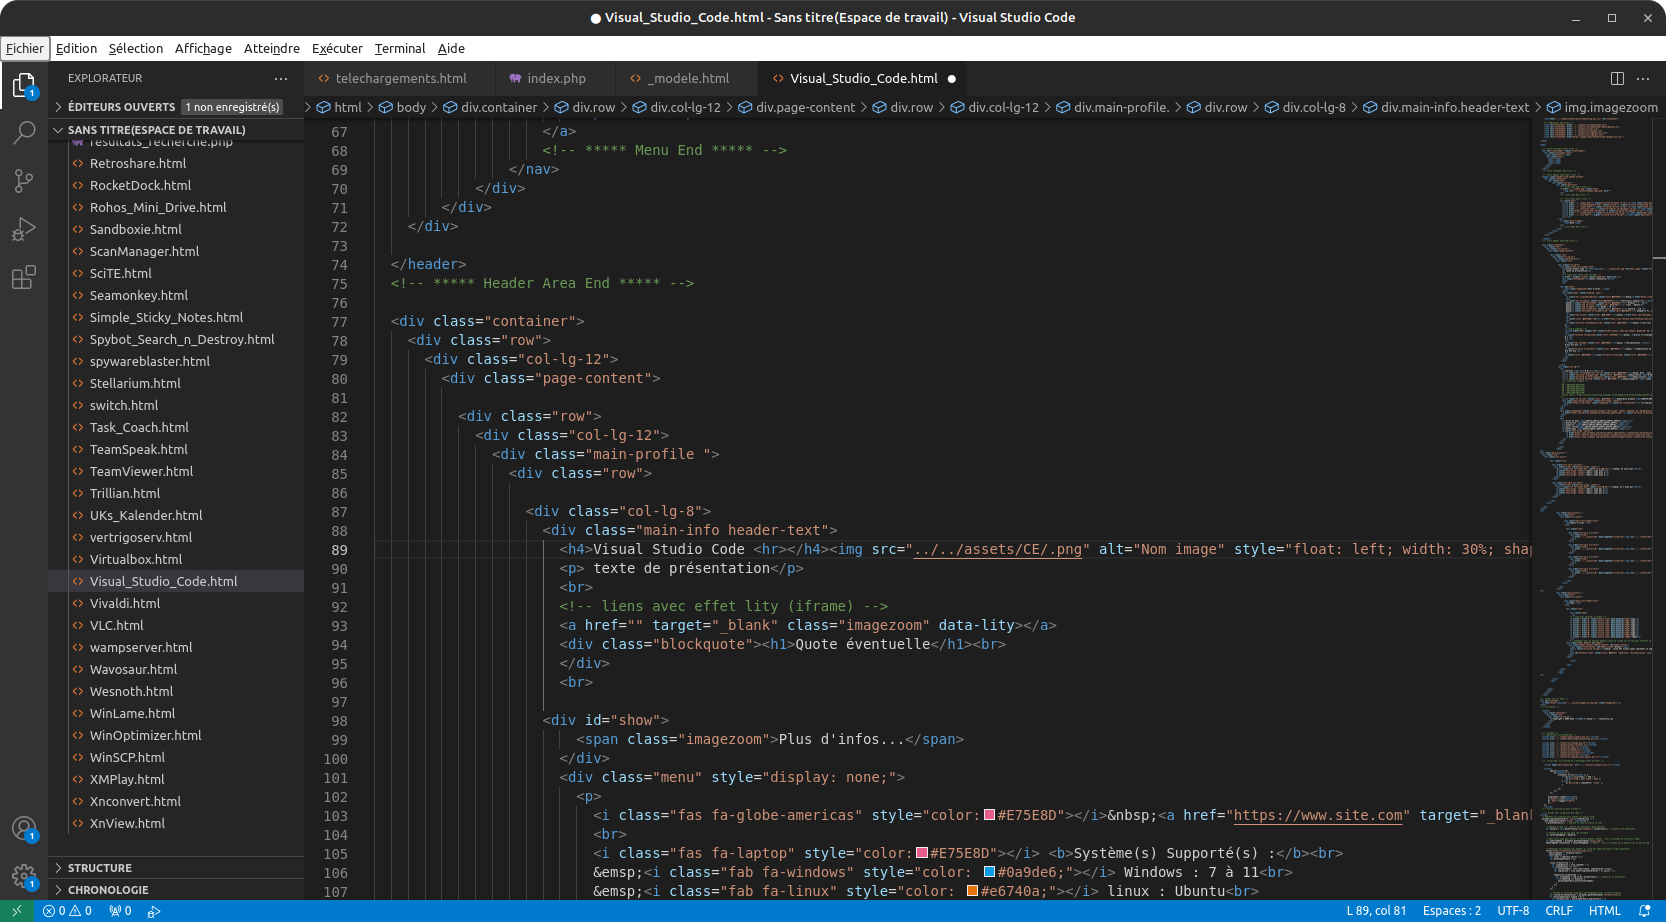Viewport: 1666px width, 922px height.
Task: Click the Accounts icon
Action: 23,829
